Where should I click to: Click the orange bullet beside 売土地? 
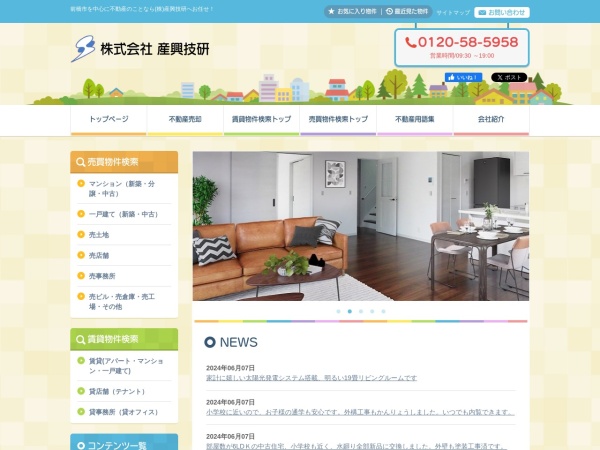point(81,235)
